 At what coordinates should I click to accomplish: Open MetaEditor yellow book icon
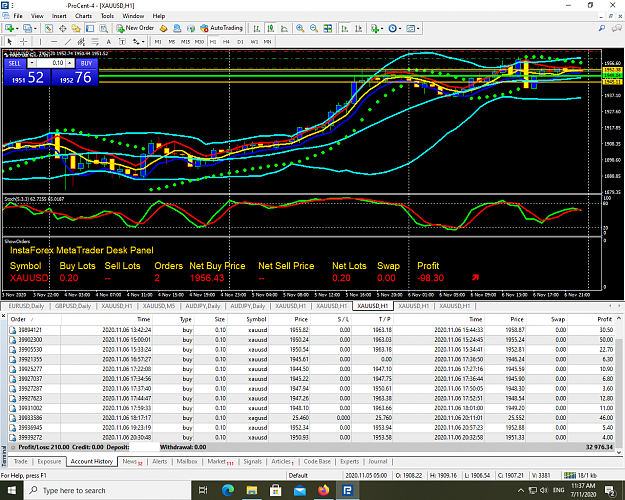tap(163, 28)
